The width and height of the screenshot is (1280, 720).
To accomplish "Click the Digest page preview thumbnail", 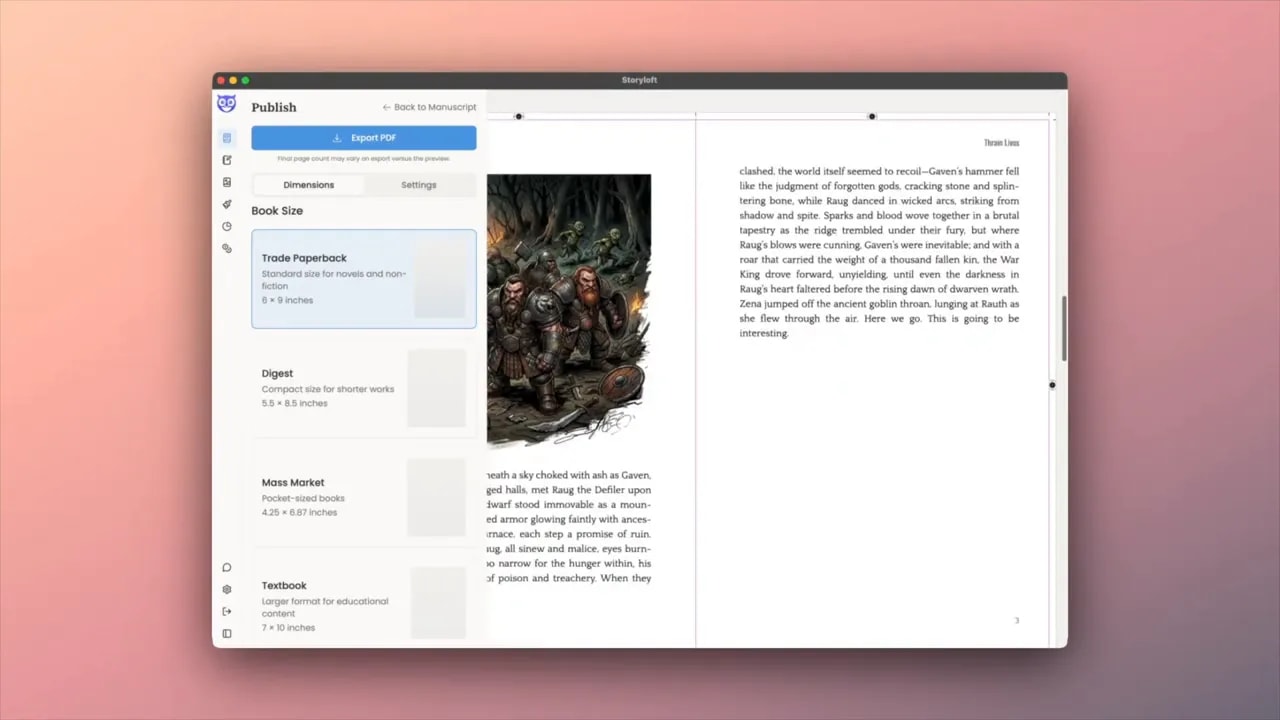I will tap(437, 388).
